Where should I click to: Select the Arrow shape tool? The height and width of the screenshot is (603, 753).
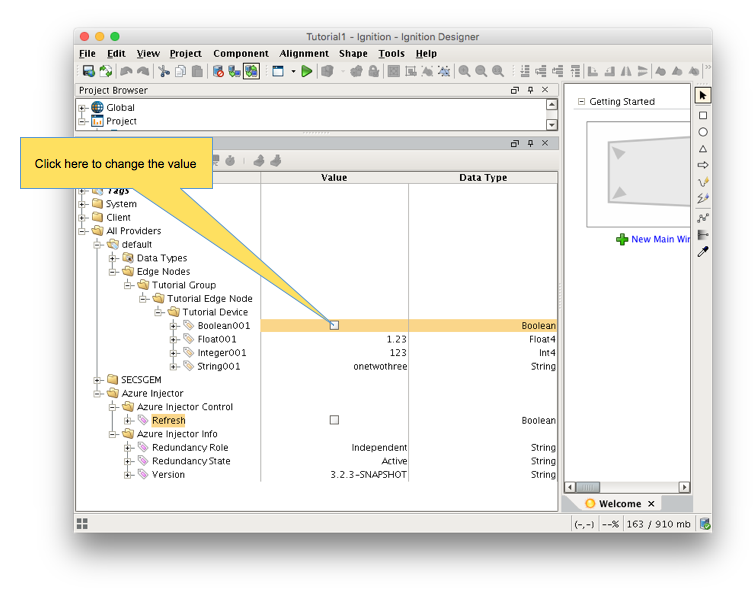click(703, 165)
